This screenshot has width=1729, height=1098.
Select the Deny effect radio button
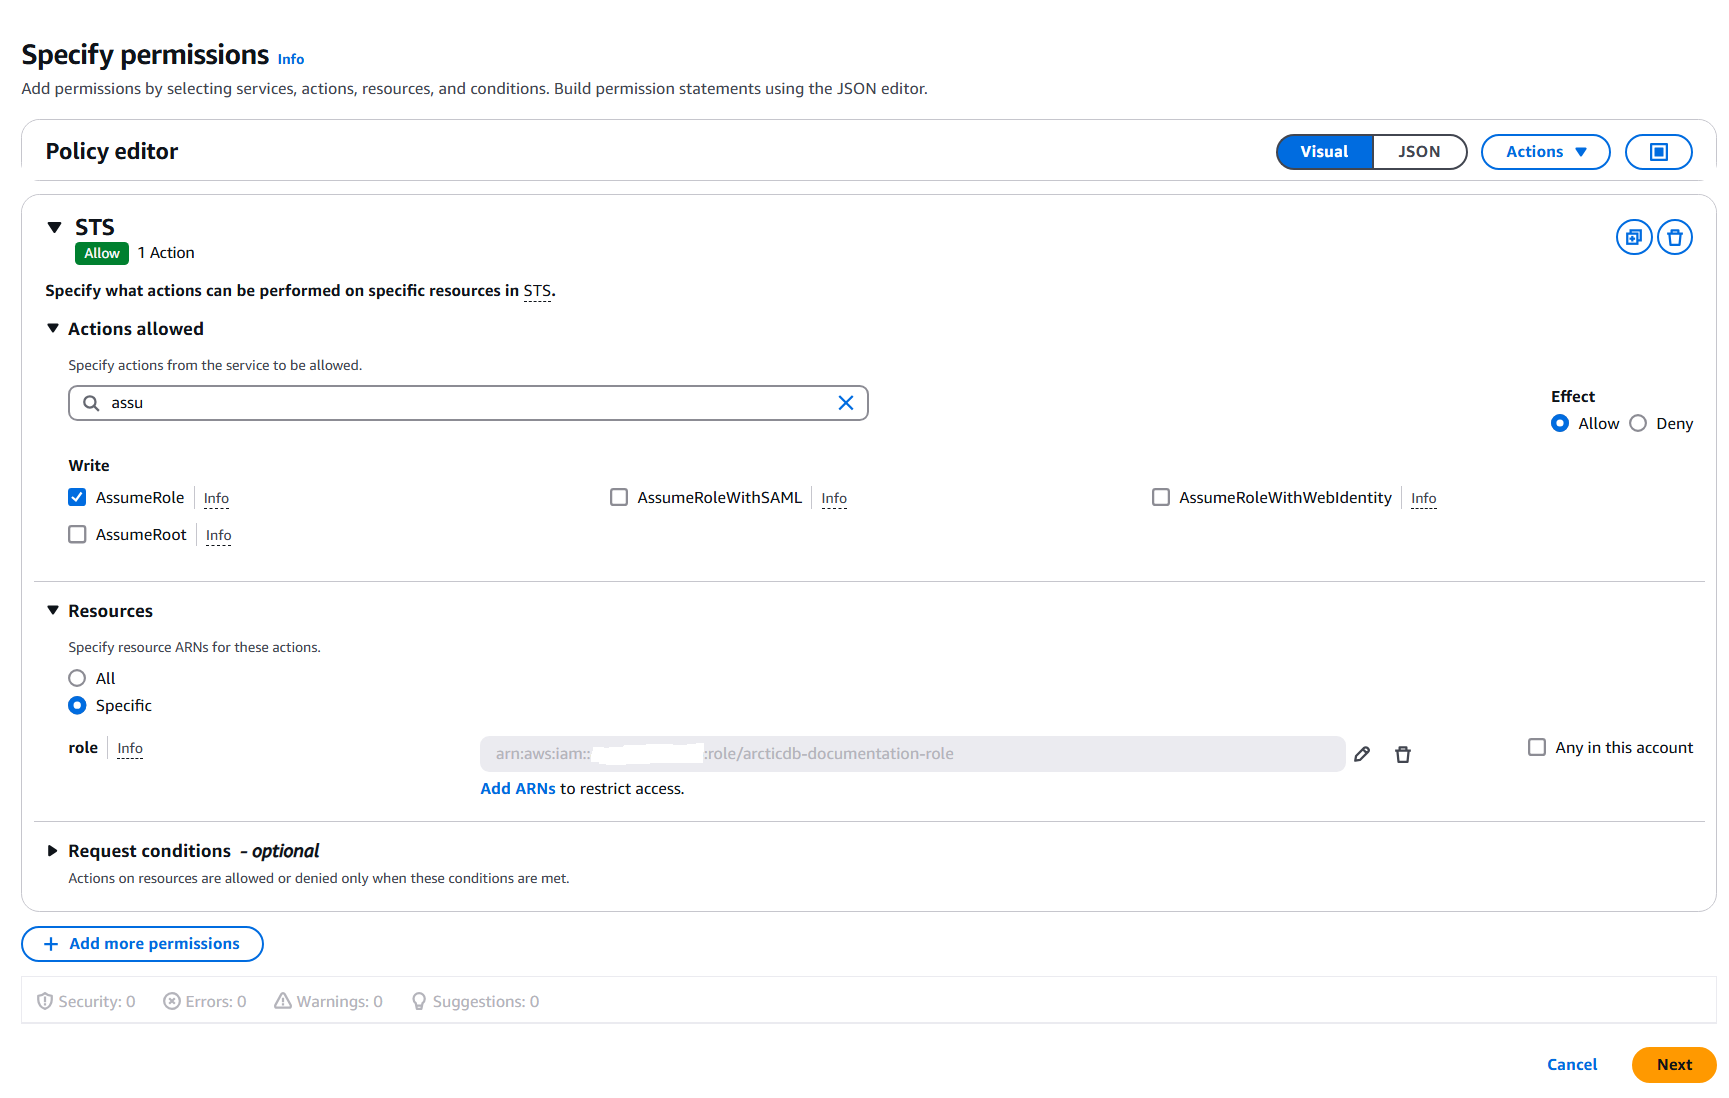[x=1638, y=423]
